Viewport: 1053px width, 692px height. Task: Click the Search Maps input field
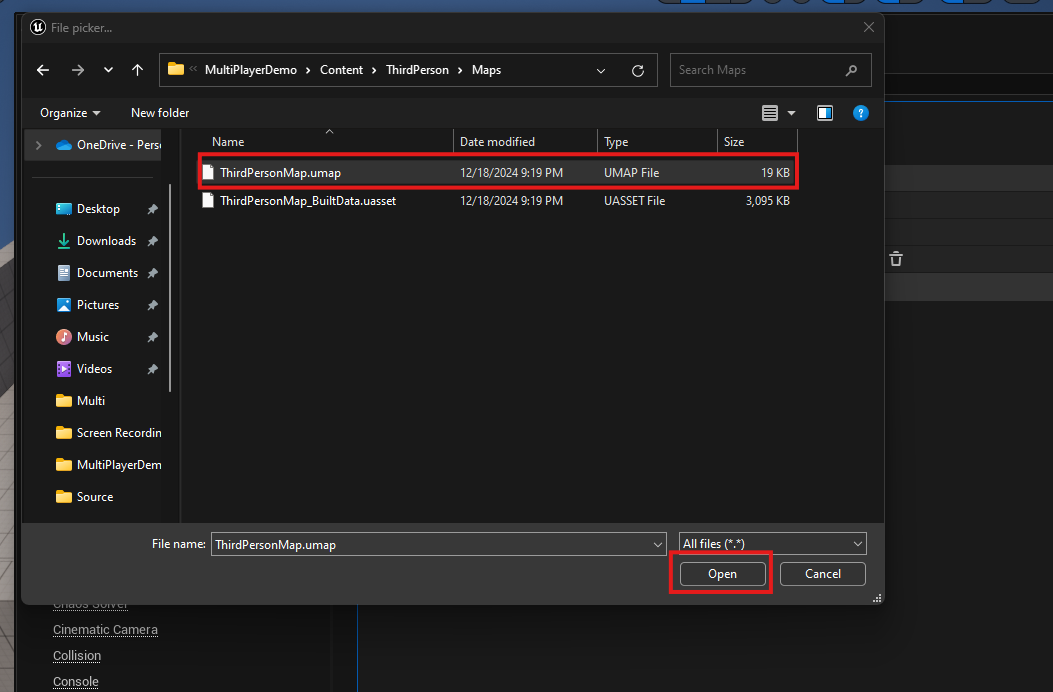(758, 70)
